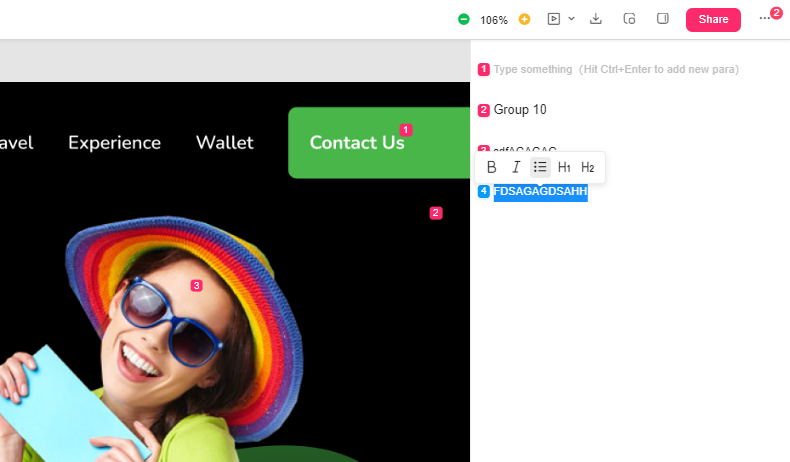Apply H1 heading style
Viewport: 790px width, 462px height.
[564, 167]
